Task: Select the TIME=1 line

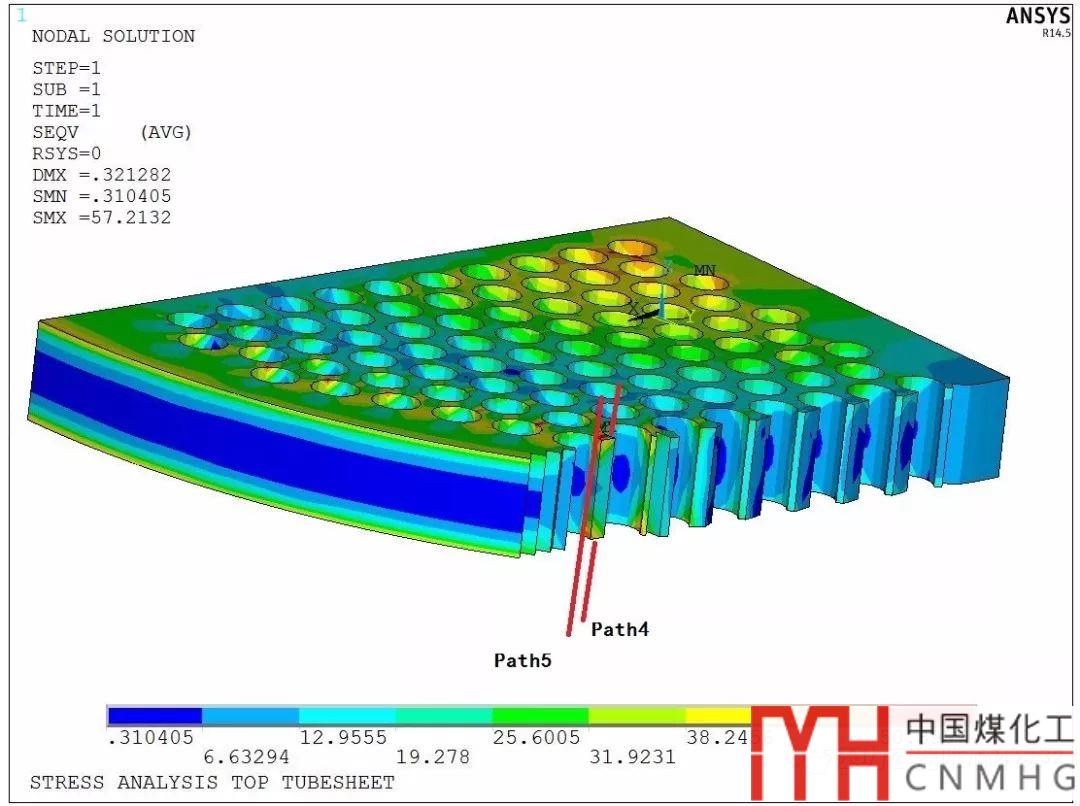Action: tap(66, 111)
